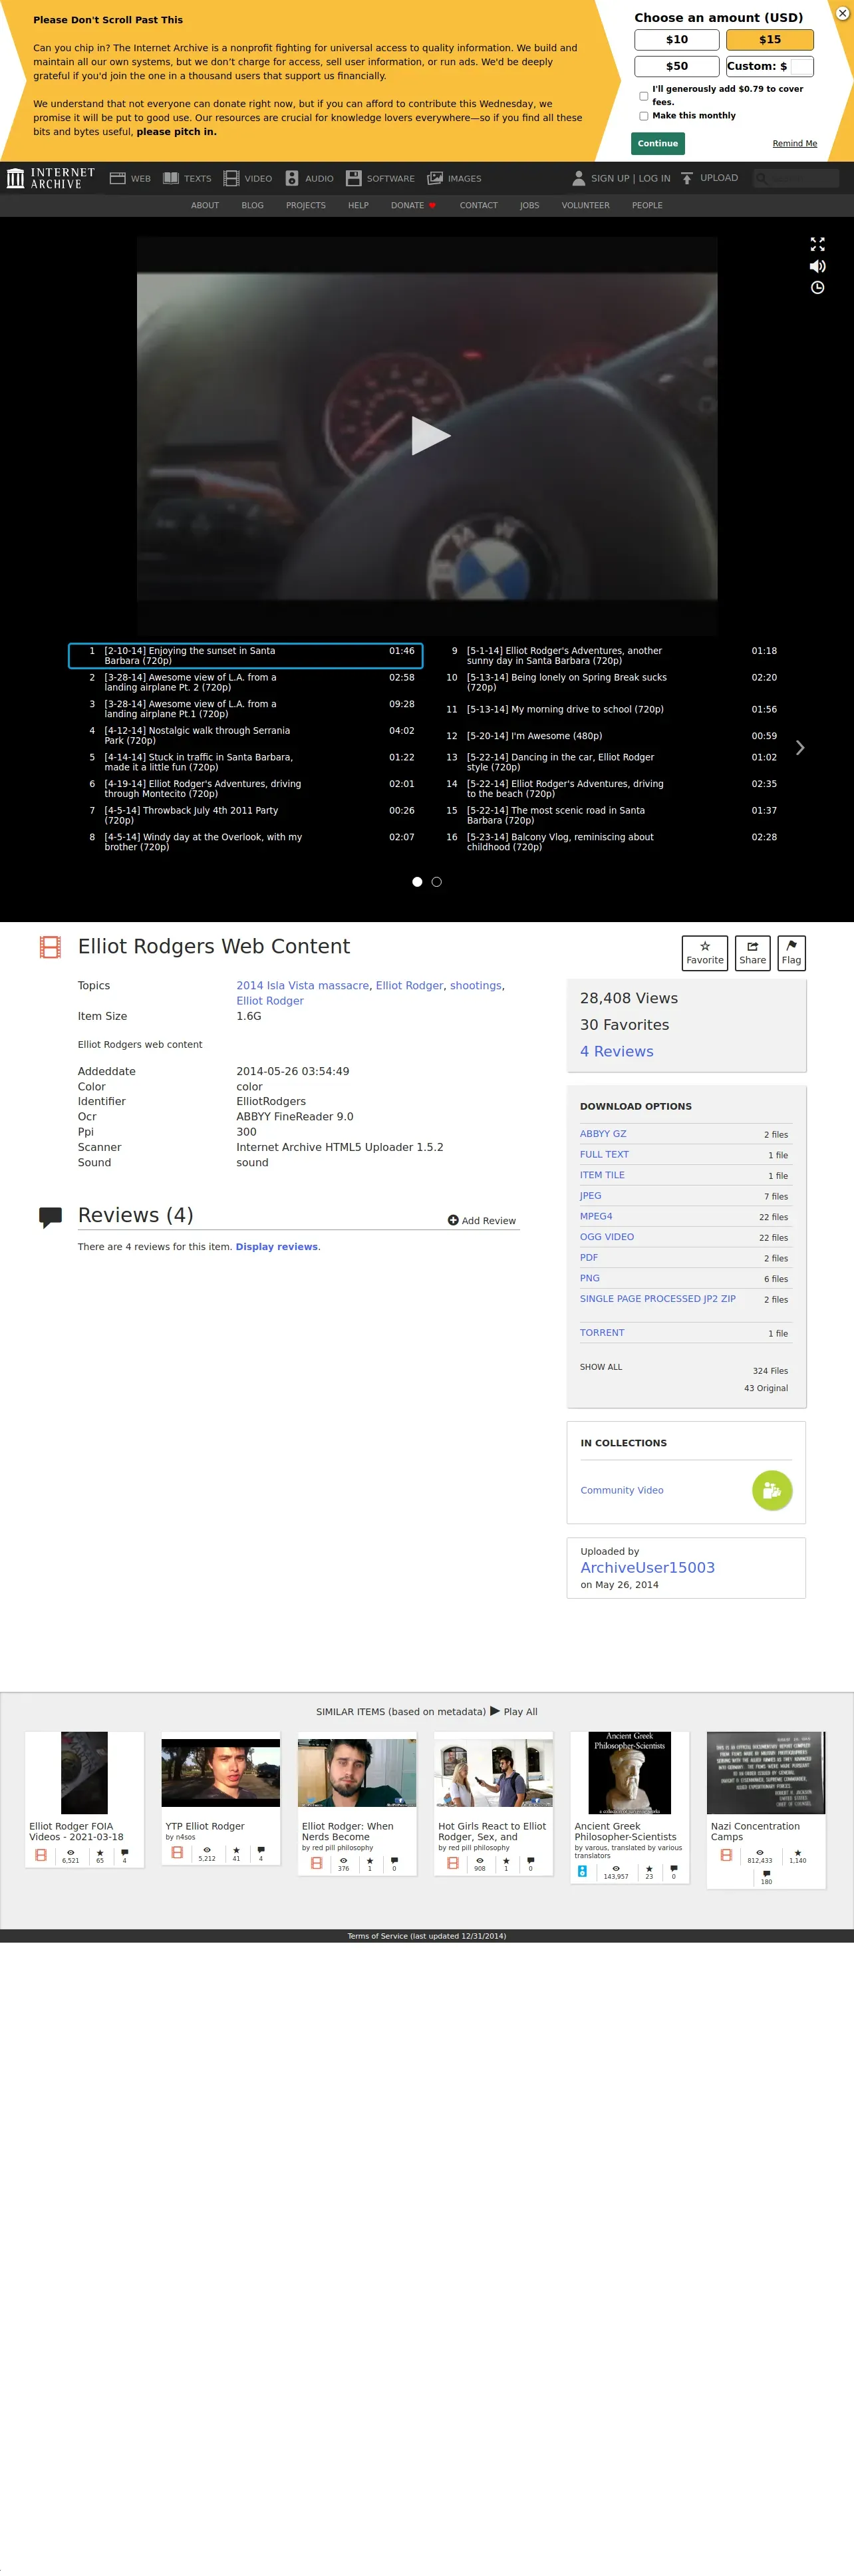
Task: Open the Audio media type menu
Action: point(309,178)
